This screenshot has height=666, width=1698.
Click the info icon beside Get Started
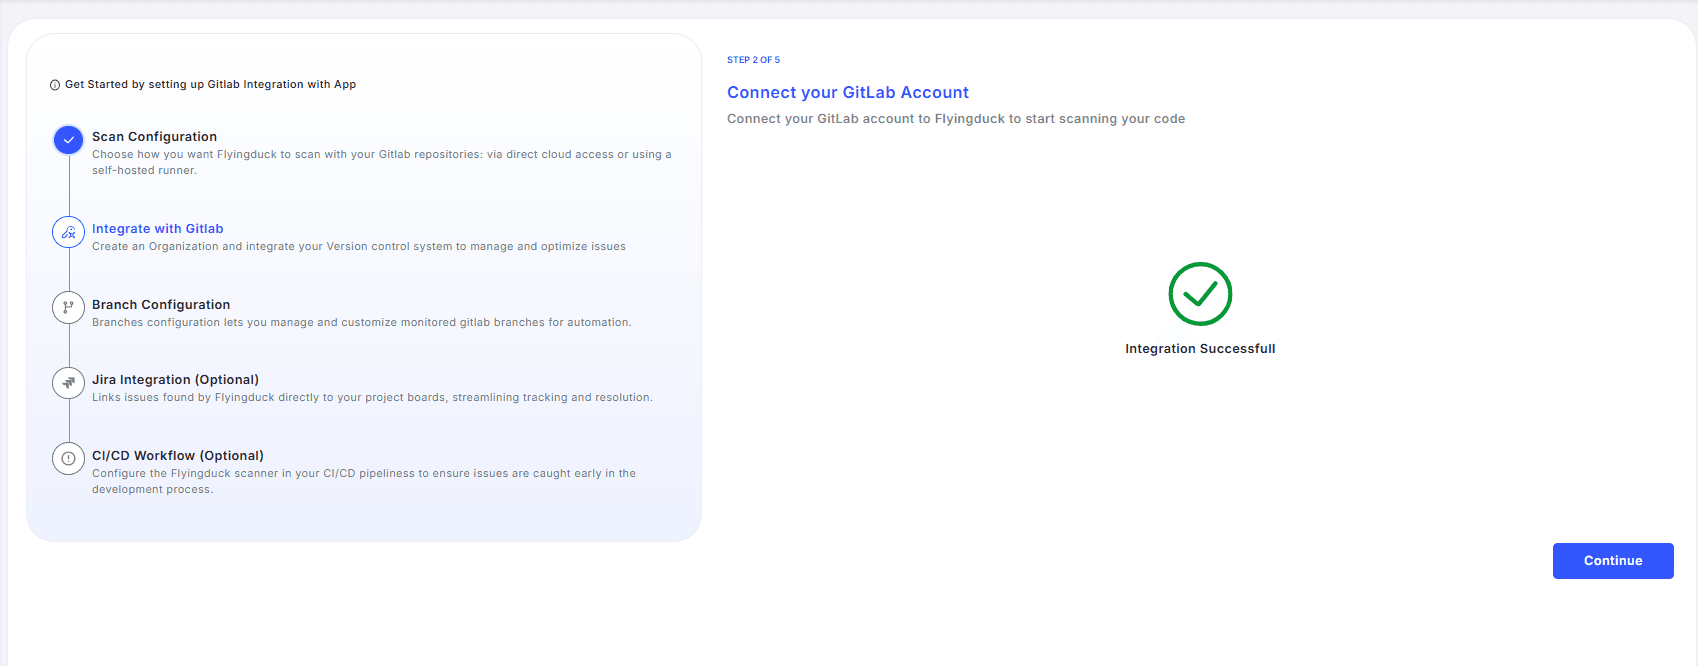(55, 85)
